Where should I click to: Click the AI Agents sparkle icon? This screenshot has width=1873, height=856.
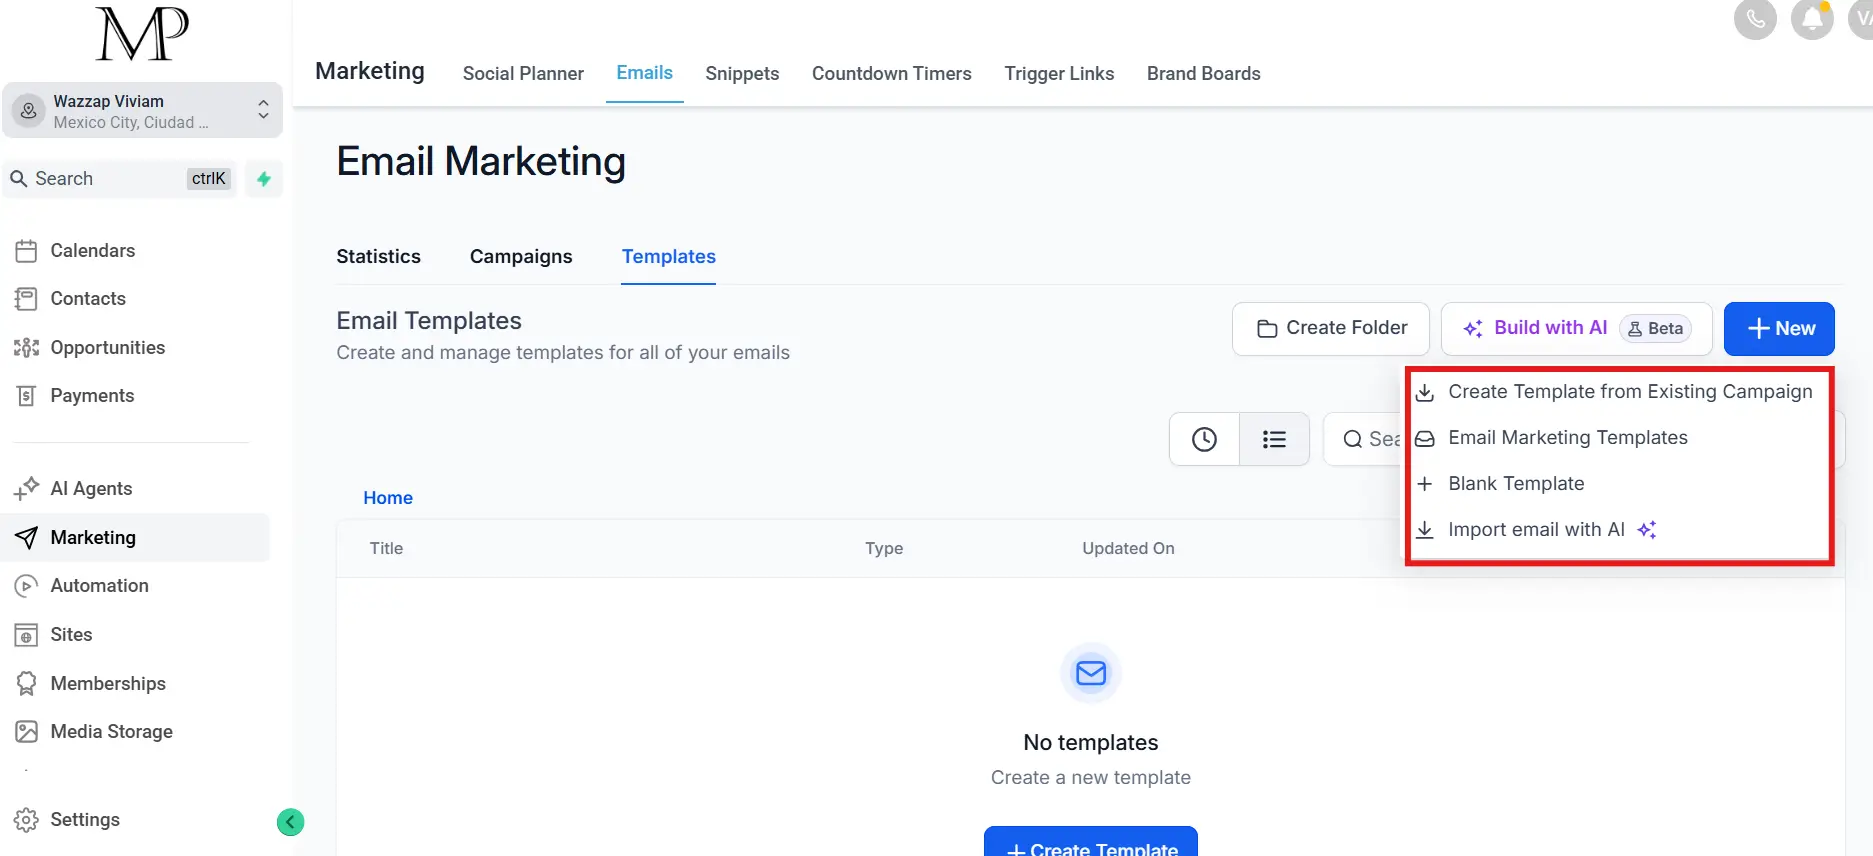(26, 488)
